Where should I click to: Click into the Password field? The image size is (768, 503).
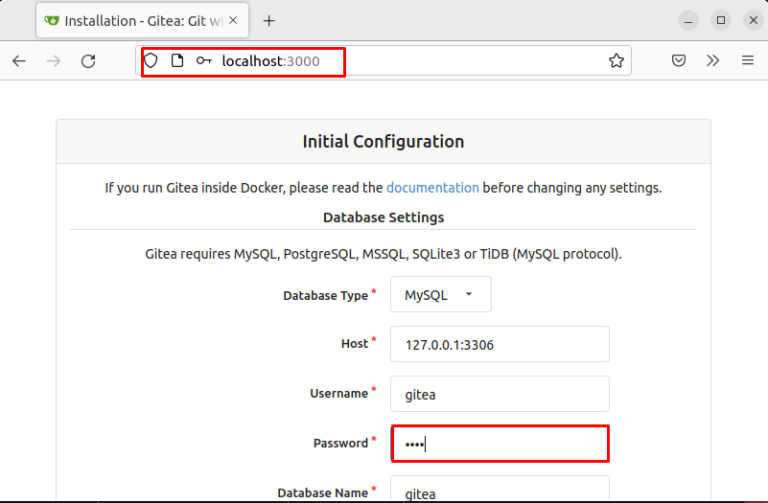coord(500,444)
